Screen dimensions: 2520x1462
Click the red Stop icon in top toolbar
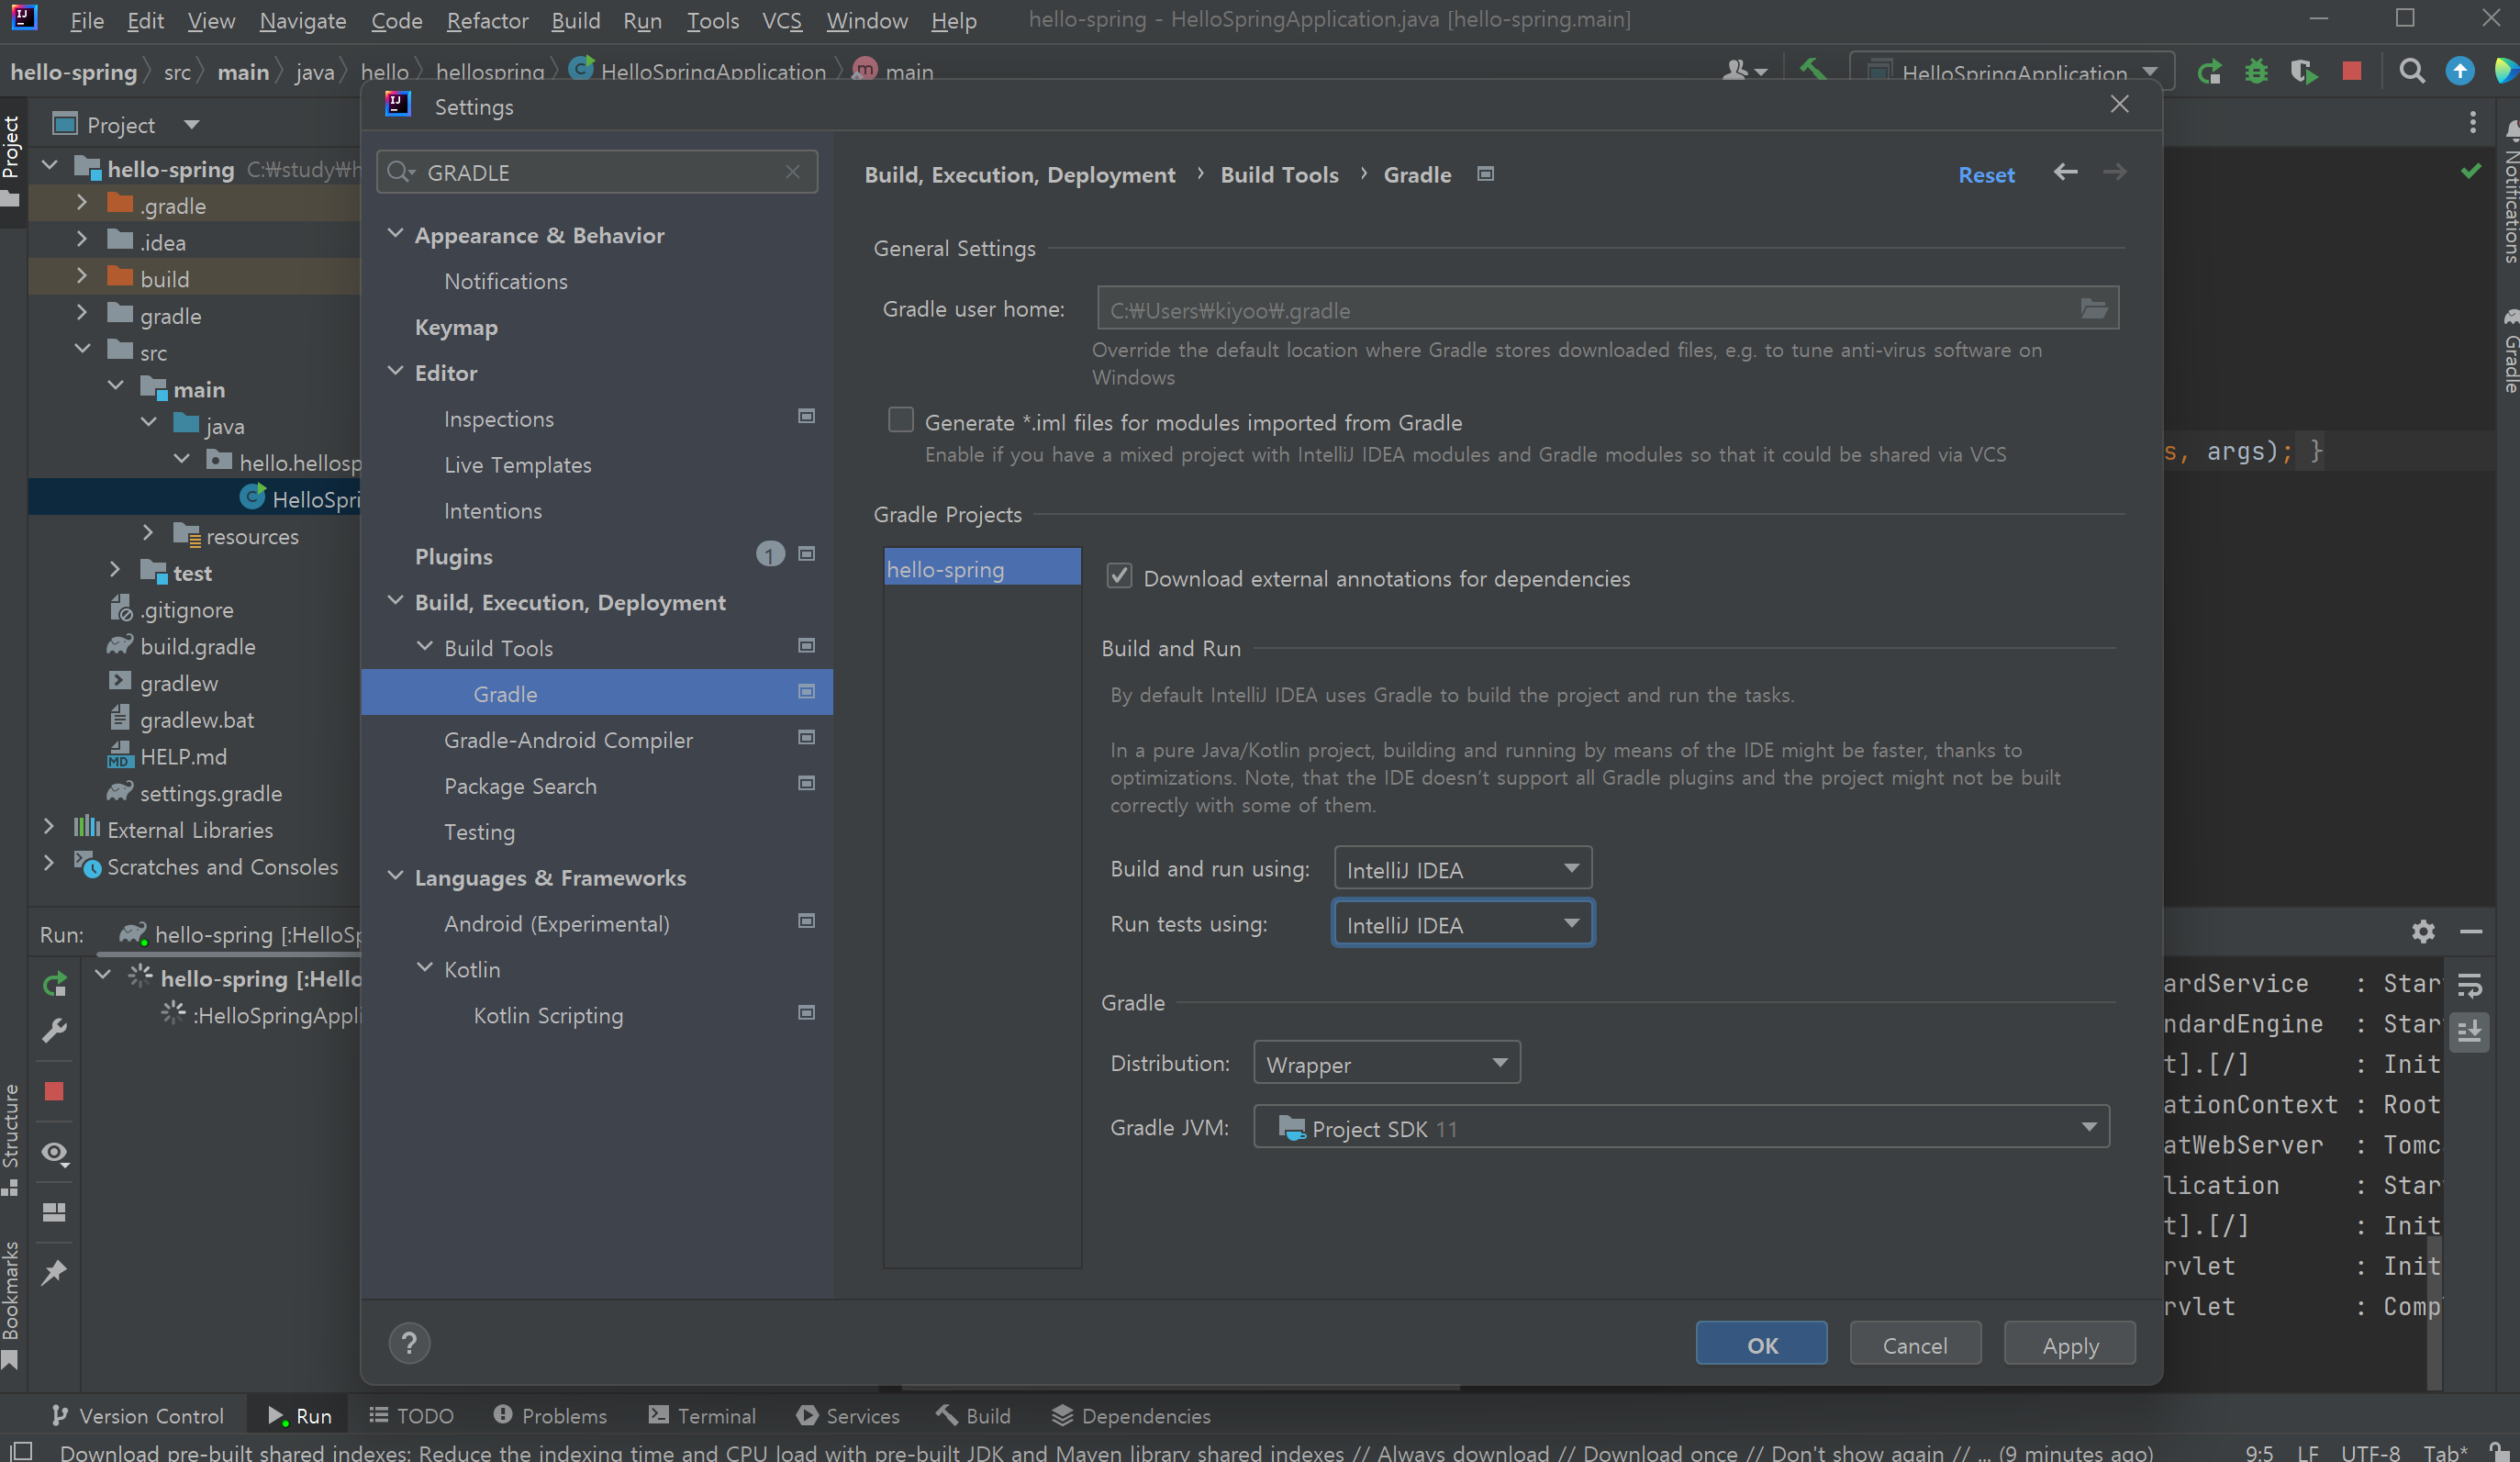pyautogui.click(x=2351, y=71)
